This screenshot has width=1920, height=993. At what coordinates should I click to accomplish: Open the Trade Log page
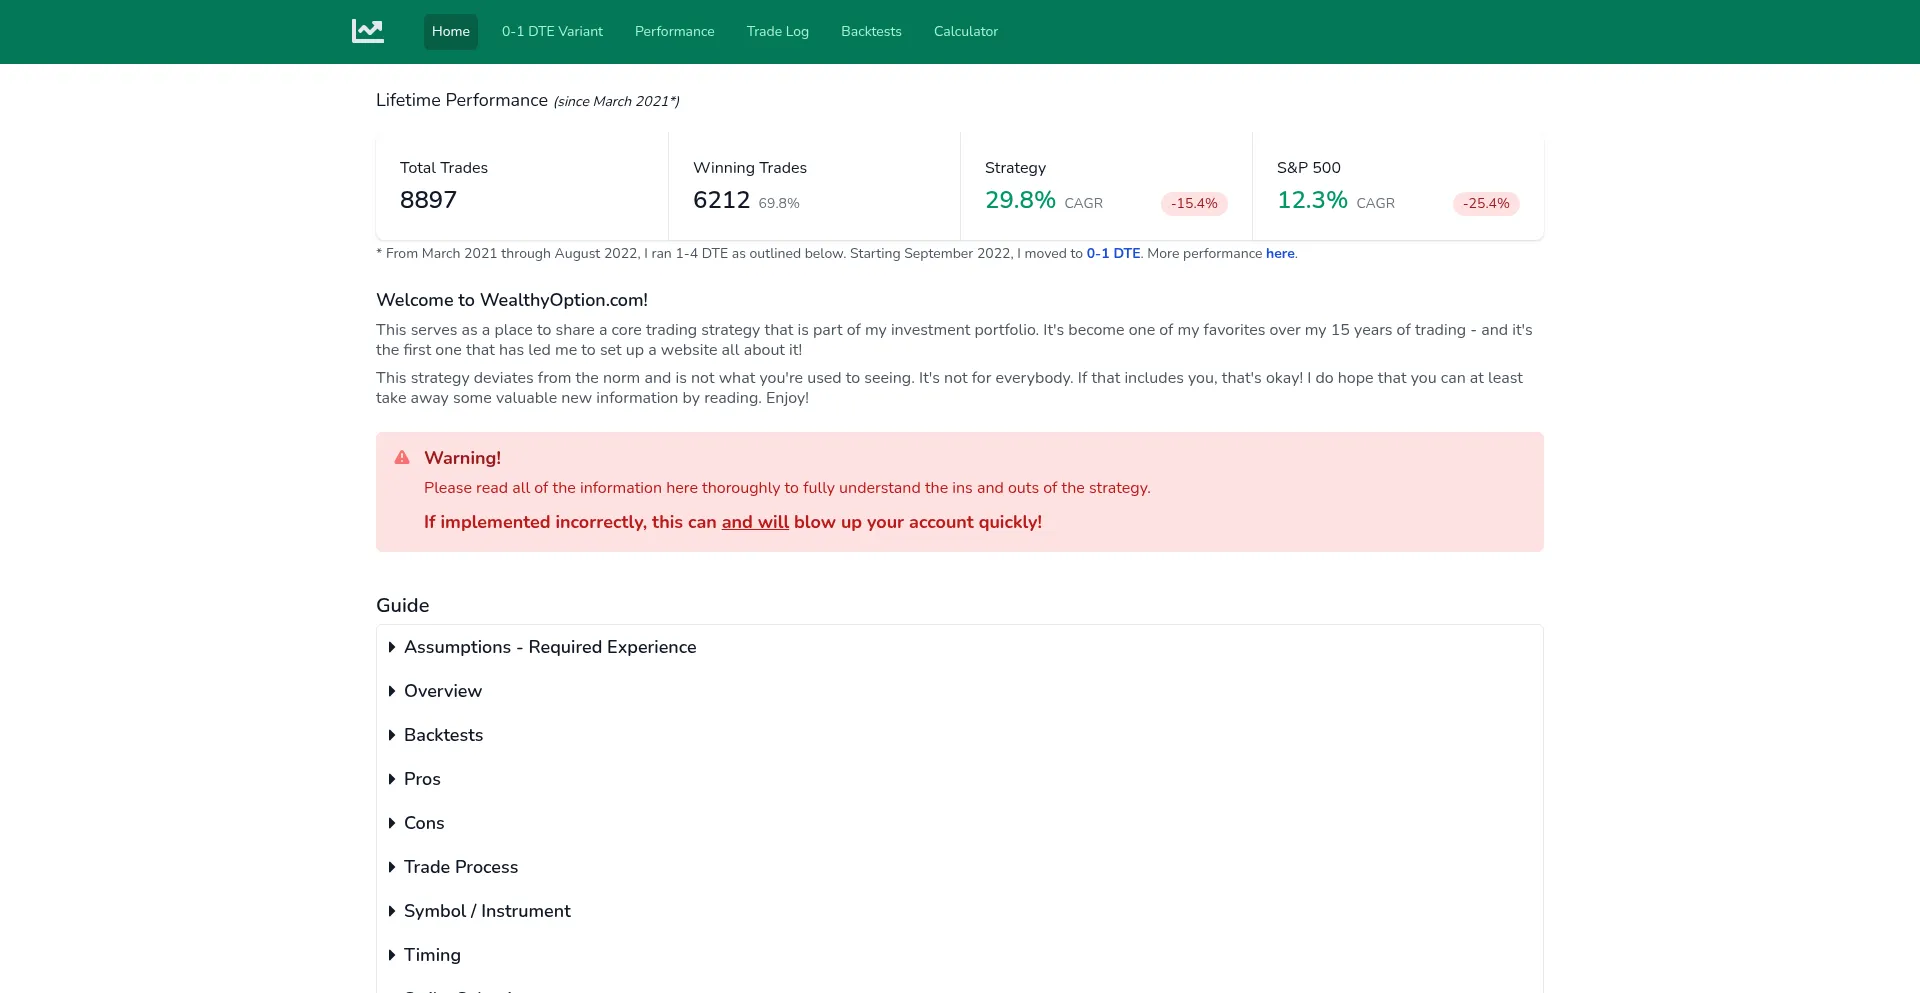click(x=778, y=32)
